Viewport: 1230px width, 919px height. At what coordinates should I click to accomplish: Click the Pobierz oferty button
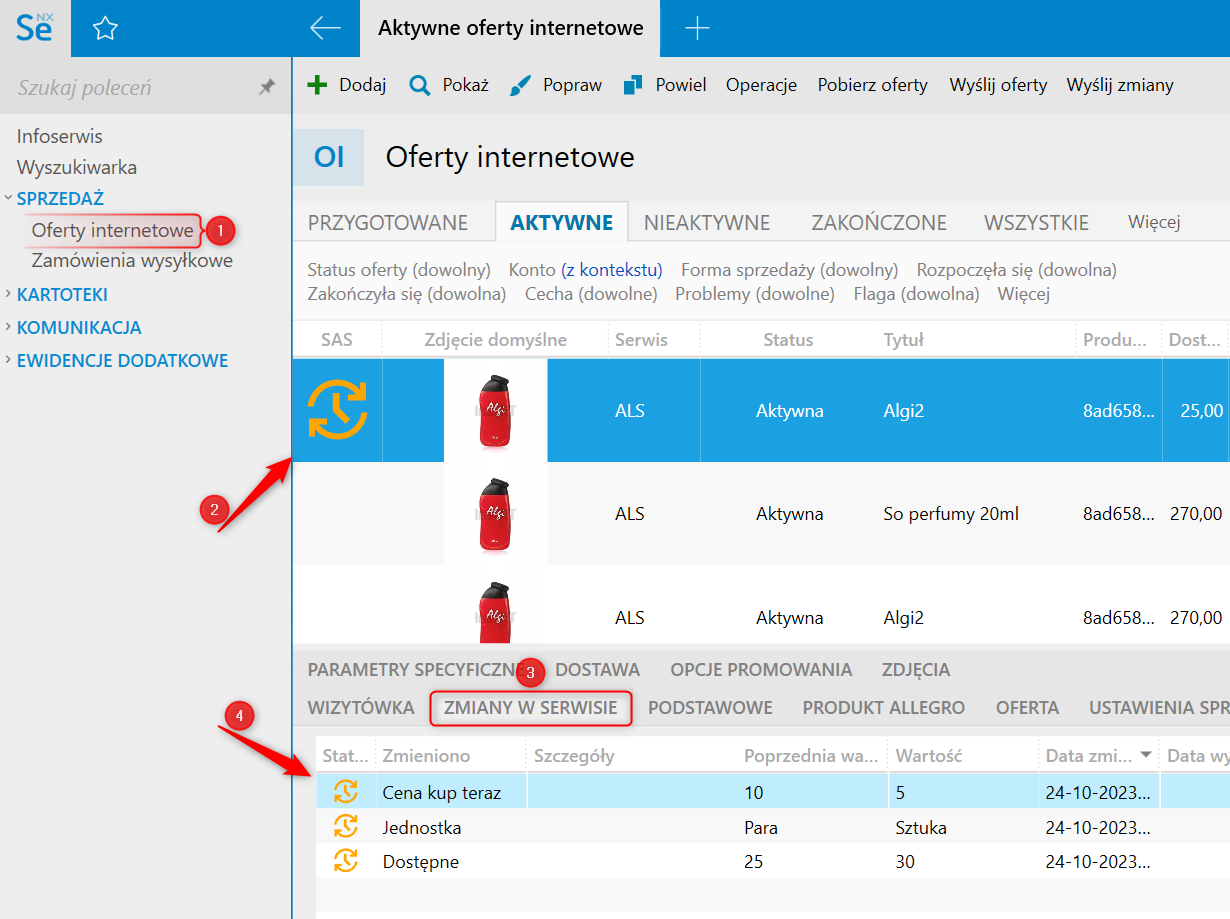pos(872,85)
